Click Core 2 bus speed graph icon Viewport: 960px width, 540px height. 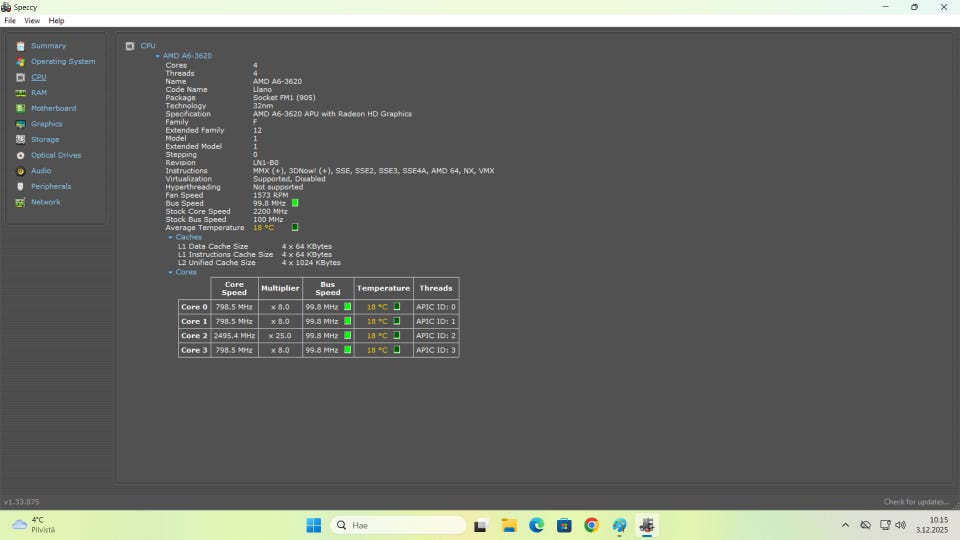pos(348,336)
